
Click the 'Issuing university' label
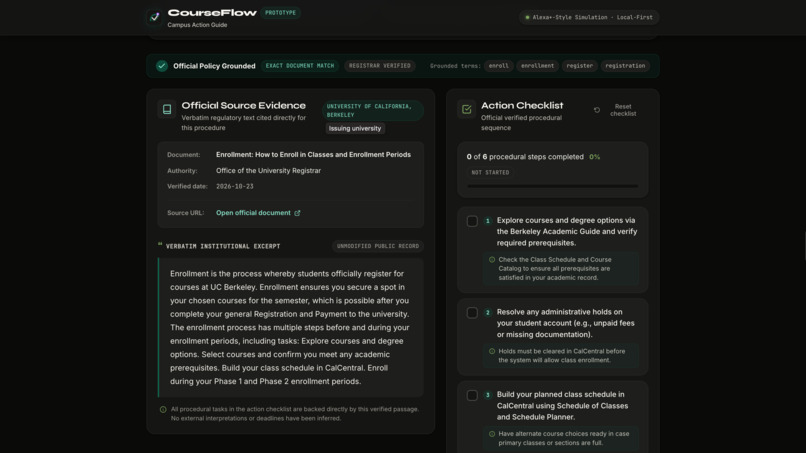(355, 129)
